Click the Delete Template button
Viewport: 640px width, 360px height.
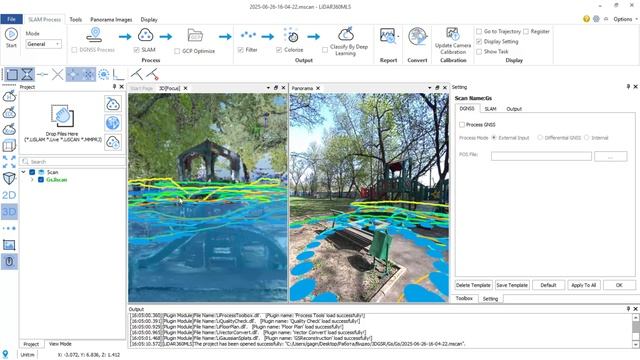(473, 285)
